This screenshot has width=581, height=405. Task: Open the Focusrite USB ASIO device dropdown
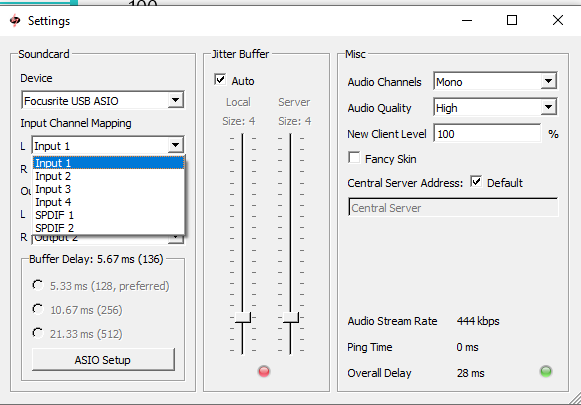pos(103,100)
